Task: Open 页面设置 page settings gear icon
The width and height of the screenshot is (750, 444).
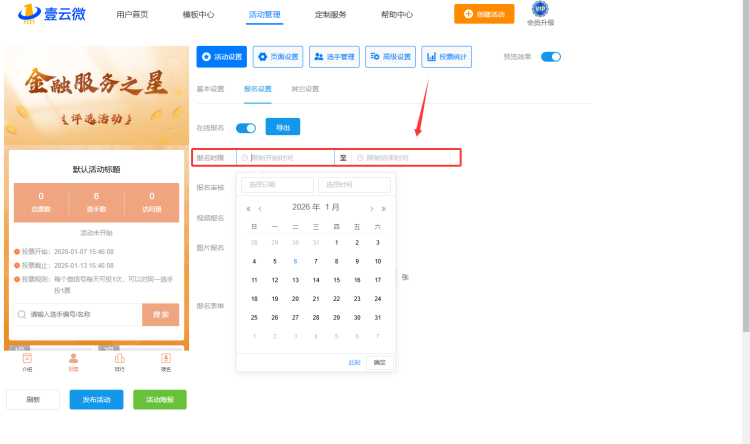Action: (x=278, y=57)
